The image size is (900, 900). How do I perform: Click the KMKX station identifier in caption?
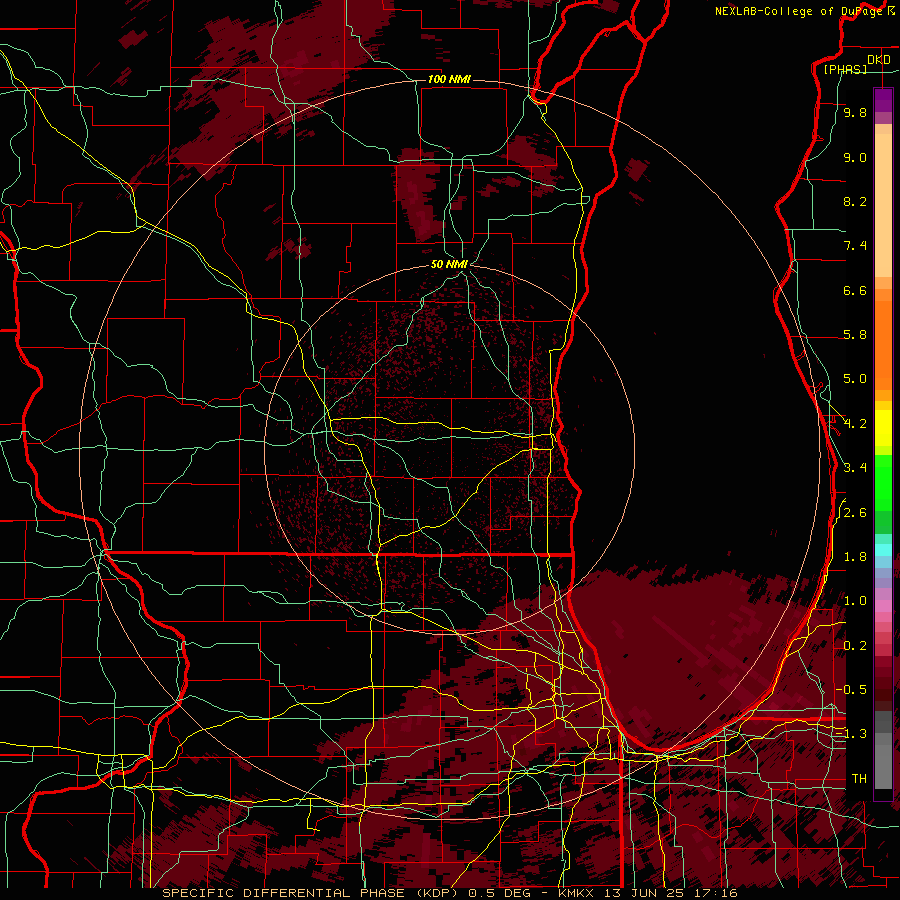click(x=577, y=893)
